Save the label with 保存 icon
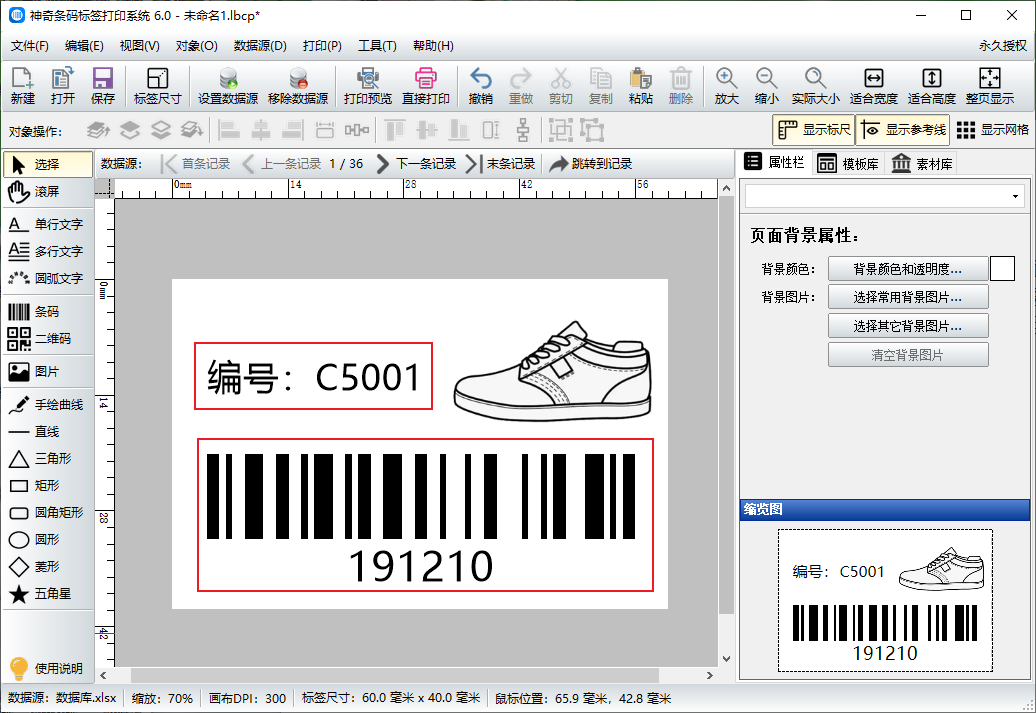The height and width of the screenshot is (713, 1036). (x=102, y=86)
